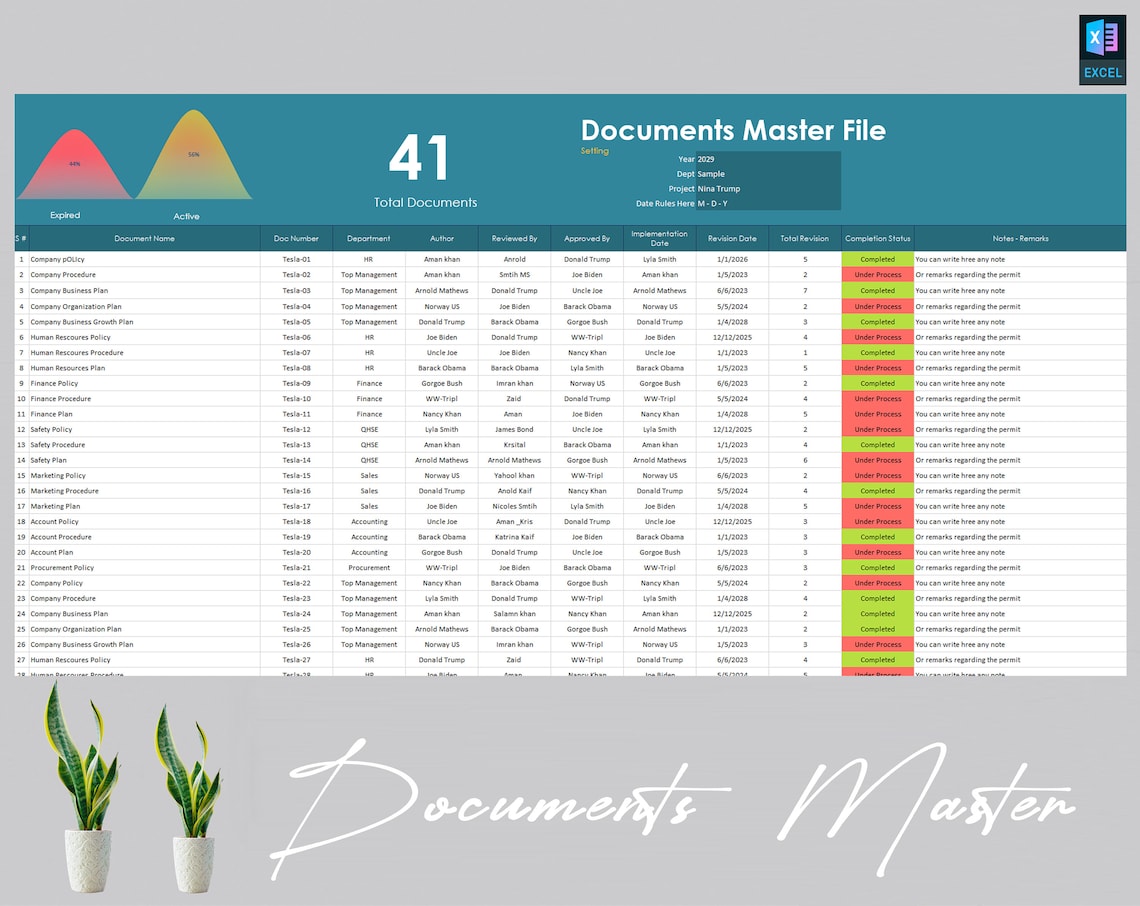Click the Excel logo icon

point(1102,49)
